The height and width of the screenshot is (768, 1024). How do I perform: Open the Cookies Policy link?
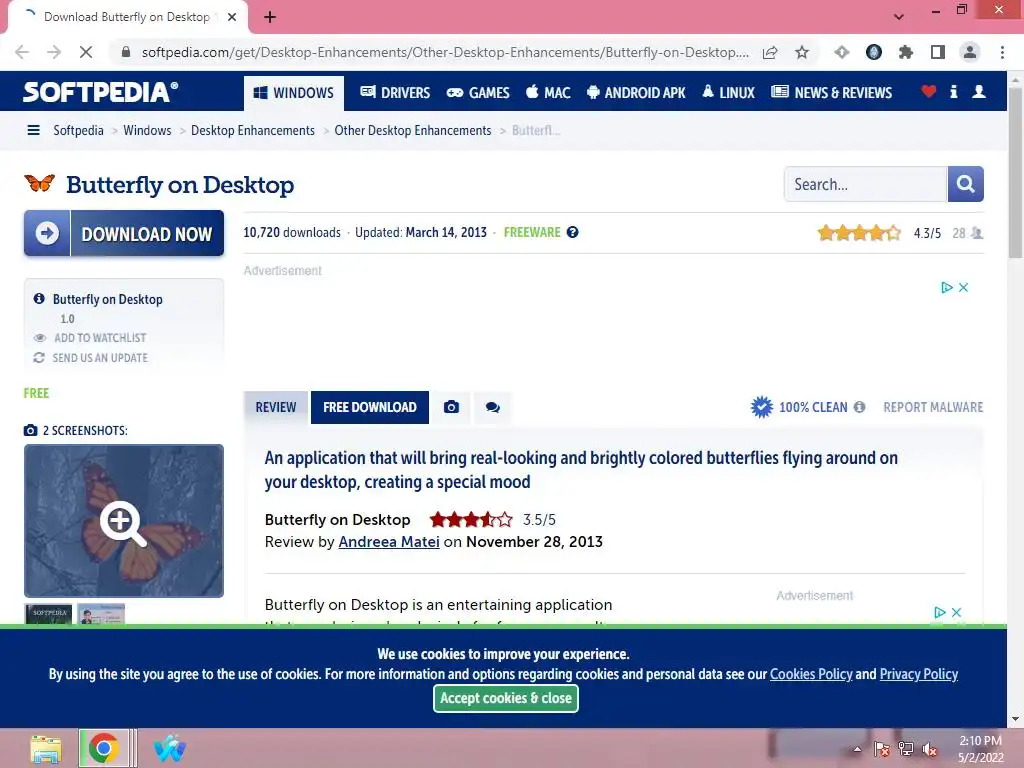[x=811, y=674]
